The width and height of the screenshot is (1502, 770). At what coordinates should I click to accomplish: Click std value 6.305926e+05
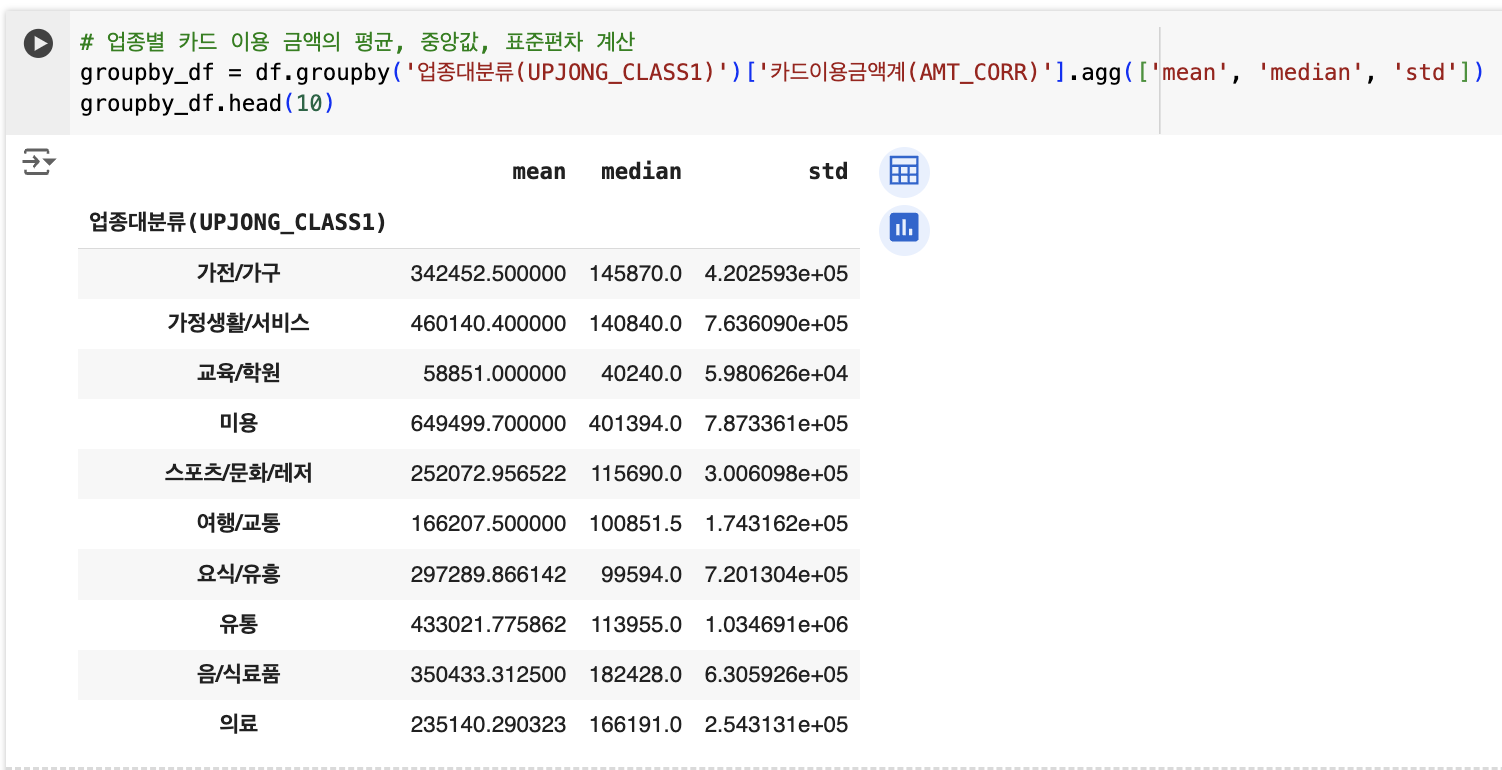(x=776, y=674)
